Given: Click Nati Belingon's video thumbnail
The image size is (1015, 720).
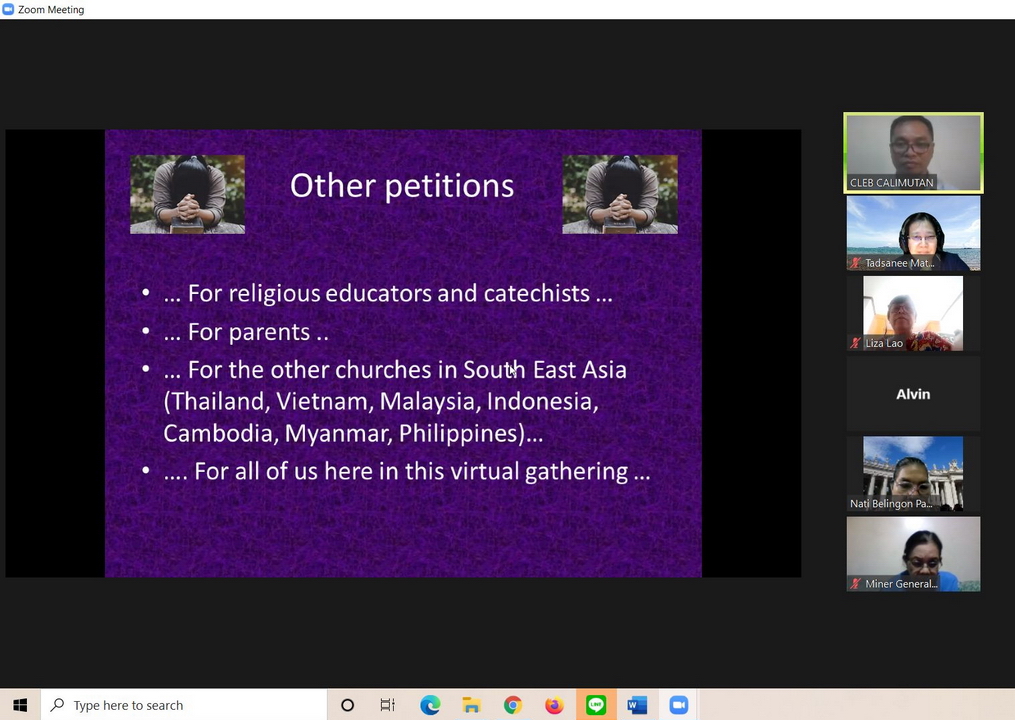Looking at the screenshot, I should [x=913, y=474].
